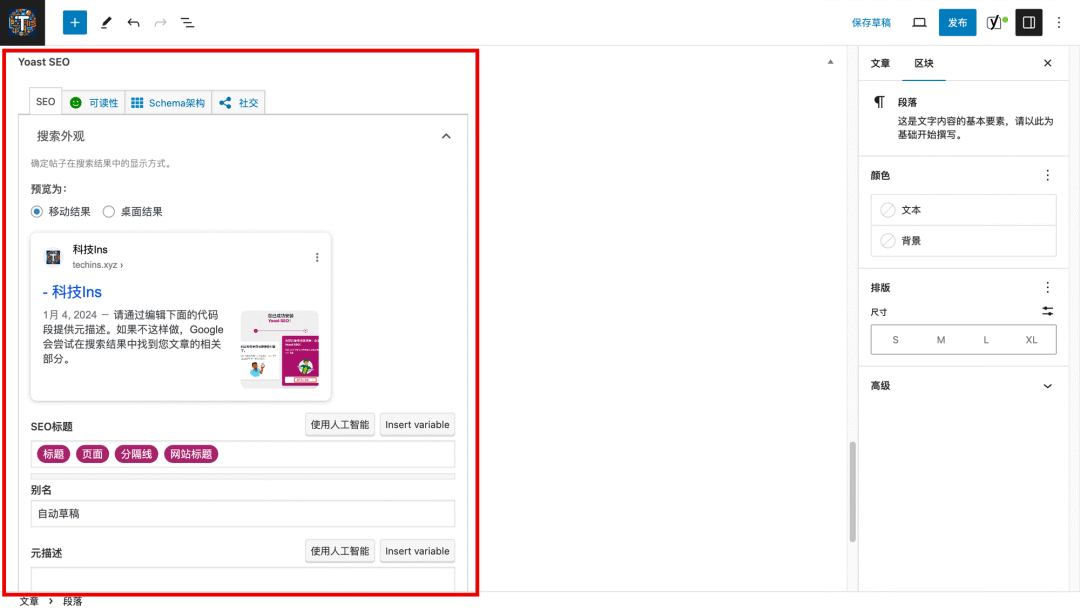Click the SEO title progress bar

(242, 476)
